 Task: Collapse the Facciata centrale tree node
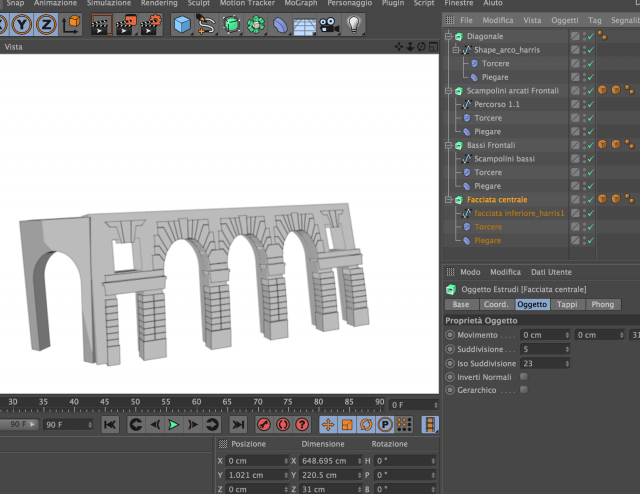(x=449, y=200)
